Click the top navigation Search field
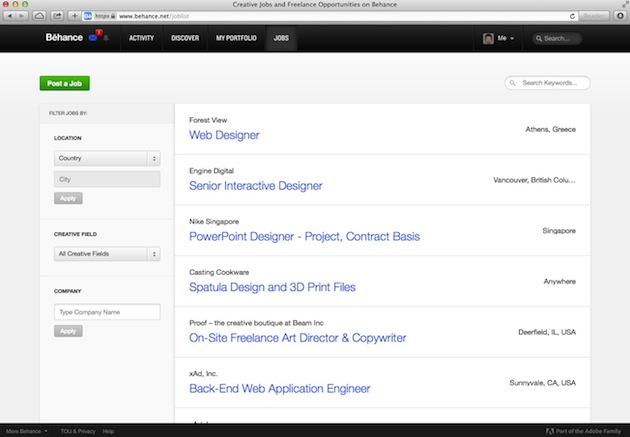Screen dimensions: 630x437 click(557, 39)
